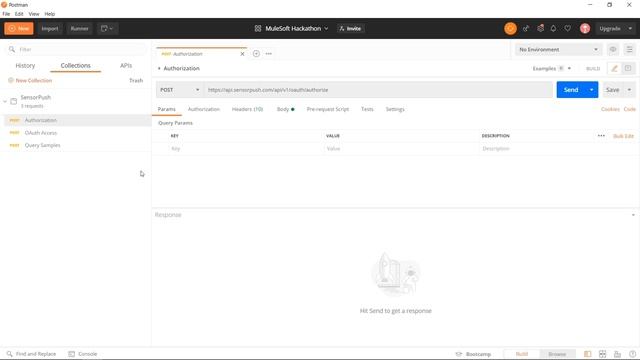Open the Body tab
The image size is (640, 360).
pyautogui.click(x=285, y=109)
